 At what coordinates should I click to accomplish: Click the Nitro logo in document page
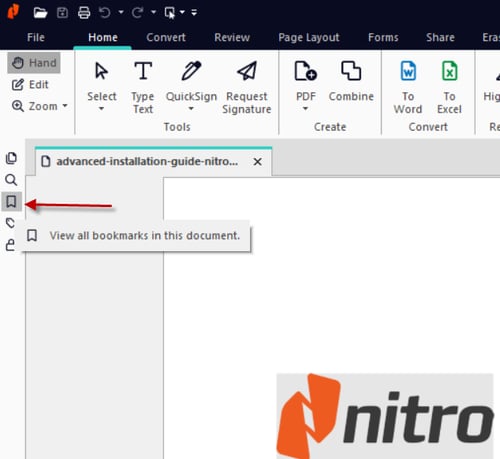tap(385, 416)
